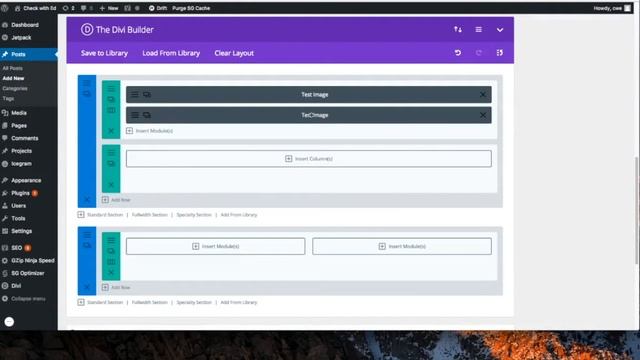
Task: Delete the Insert Column(s) row
Action: tap(111, 185)
